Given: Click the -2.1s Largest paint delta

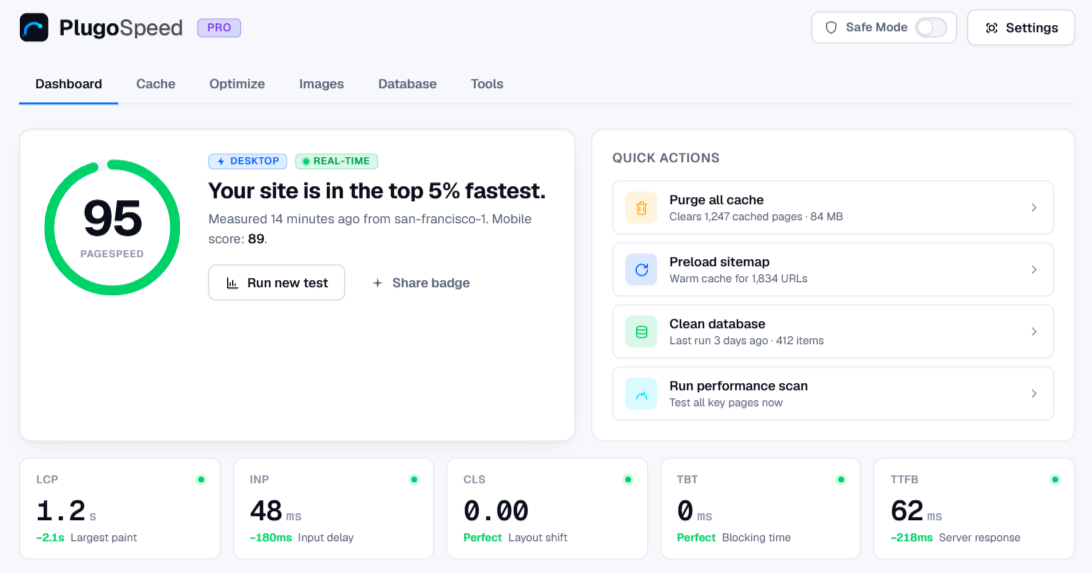Looking at the screenshot, I should [x=50, y=537].
